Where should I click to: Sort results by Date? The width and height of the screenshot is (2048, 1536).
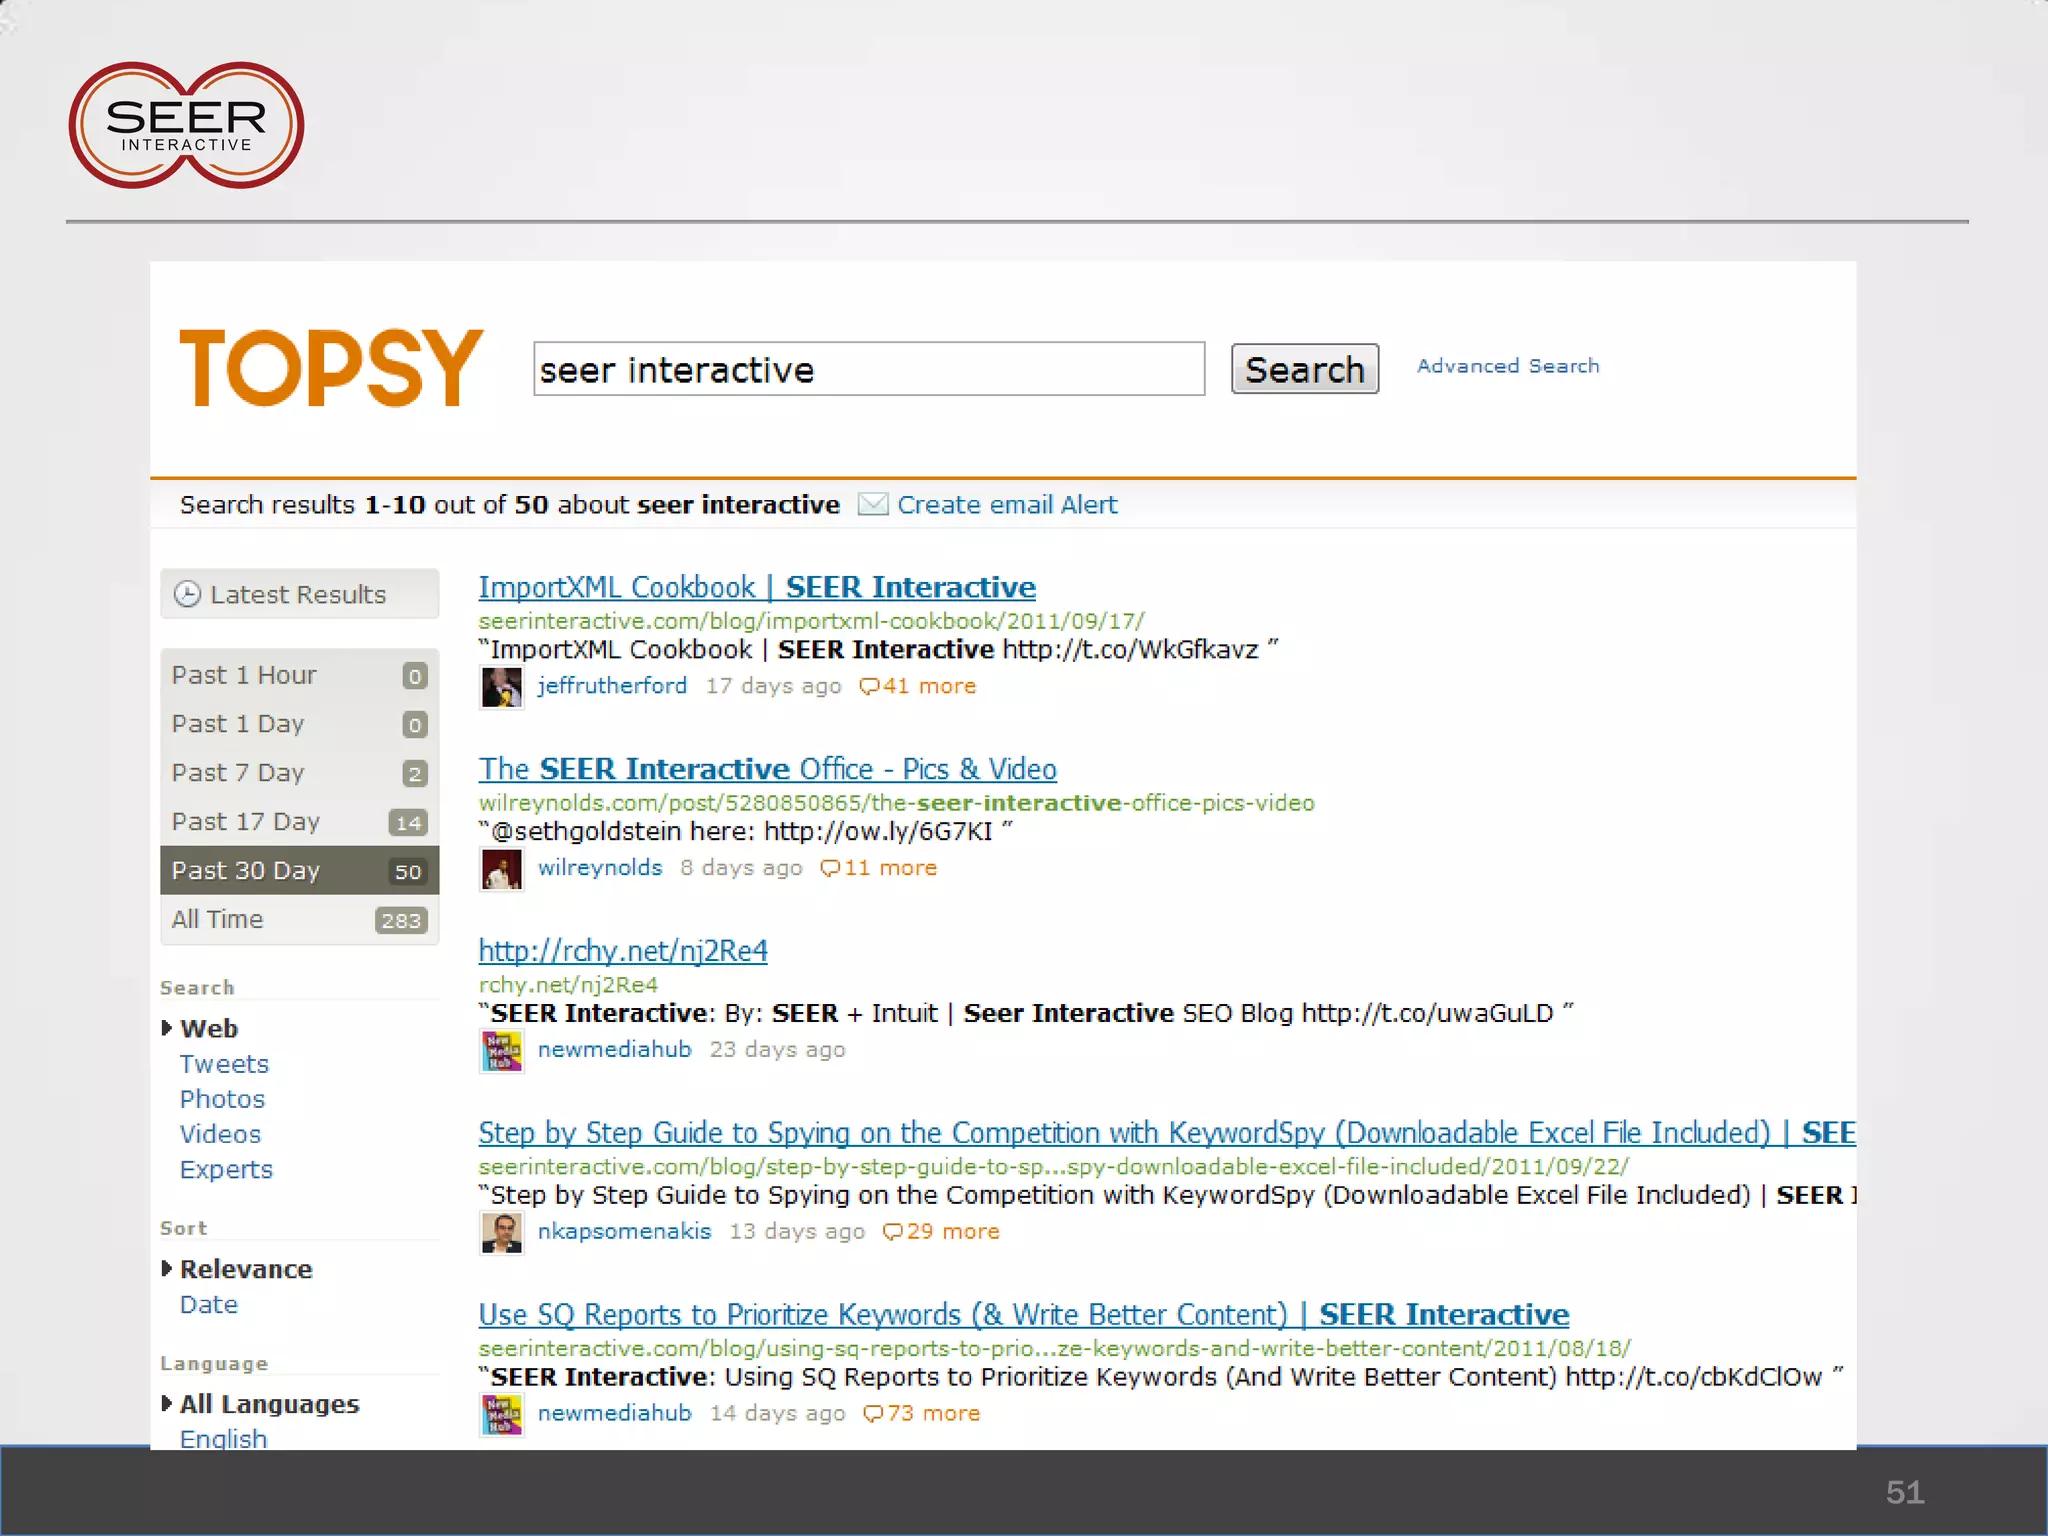209,1304
